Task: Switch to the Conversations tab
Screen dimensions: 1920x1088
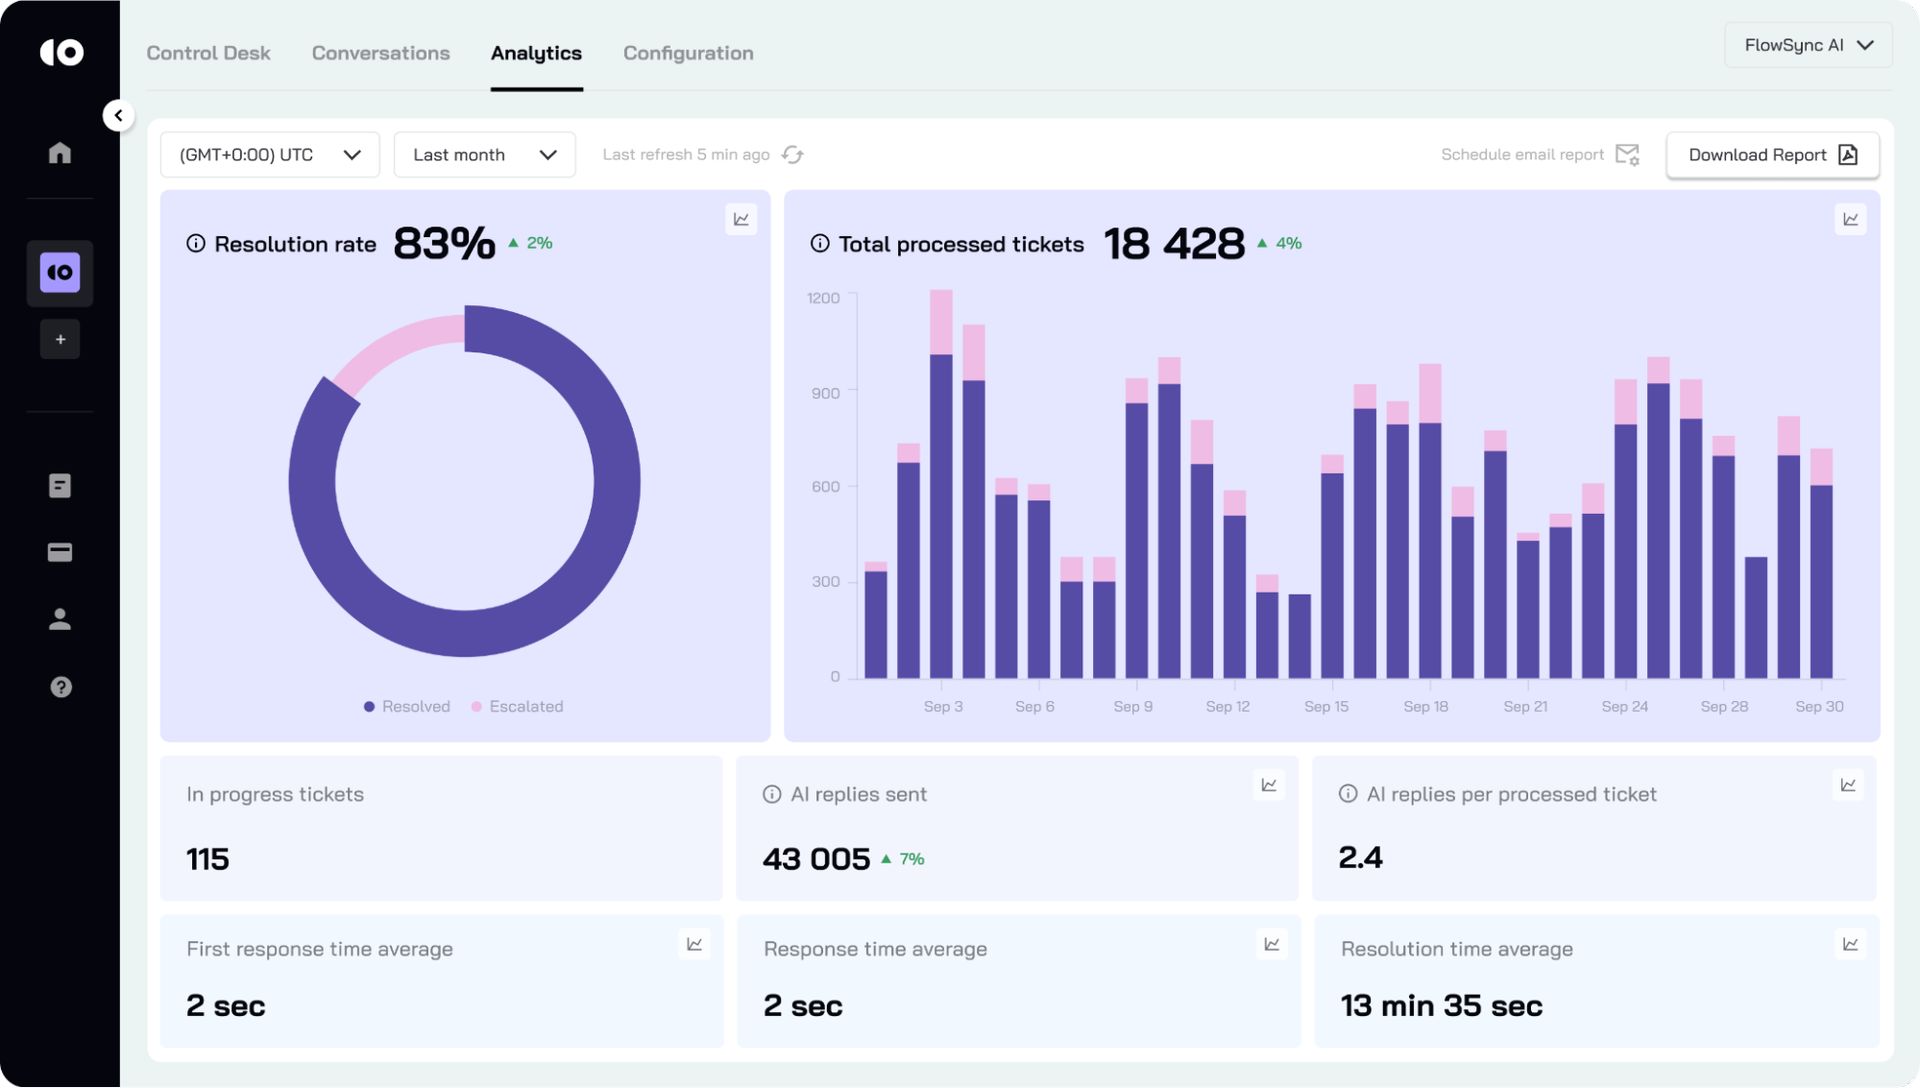Action: 381,53
